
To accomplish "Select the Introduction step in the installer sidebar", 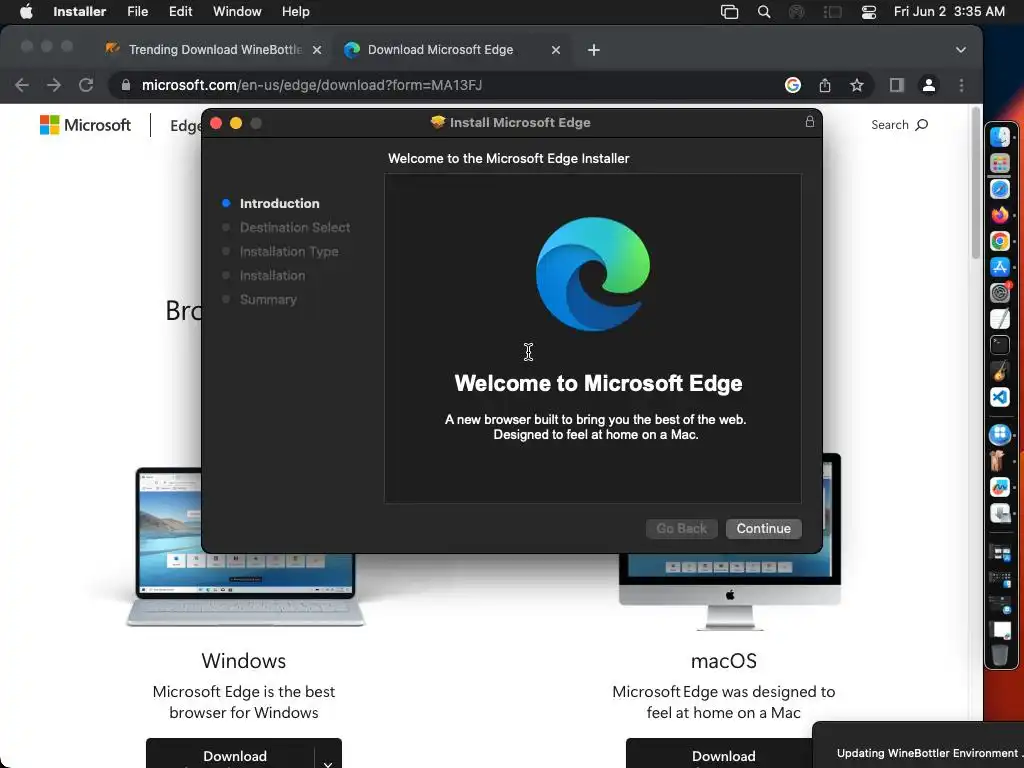I will 280,203.
